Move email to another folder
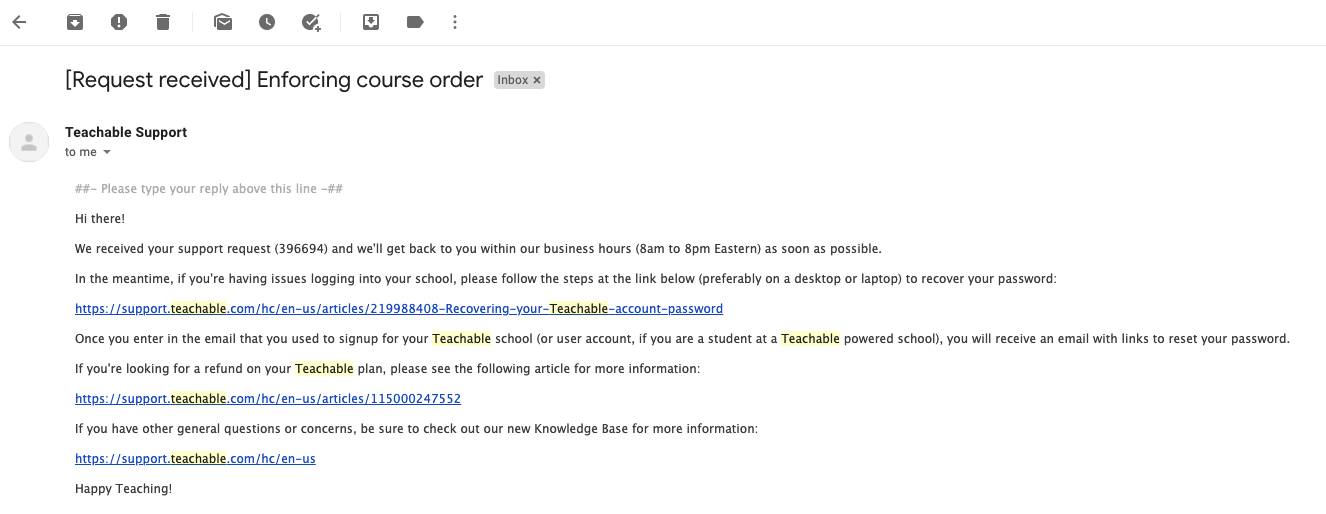The image size is (1326, 514). point(371,22)
